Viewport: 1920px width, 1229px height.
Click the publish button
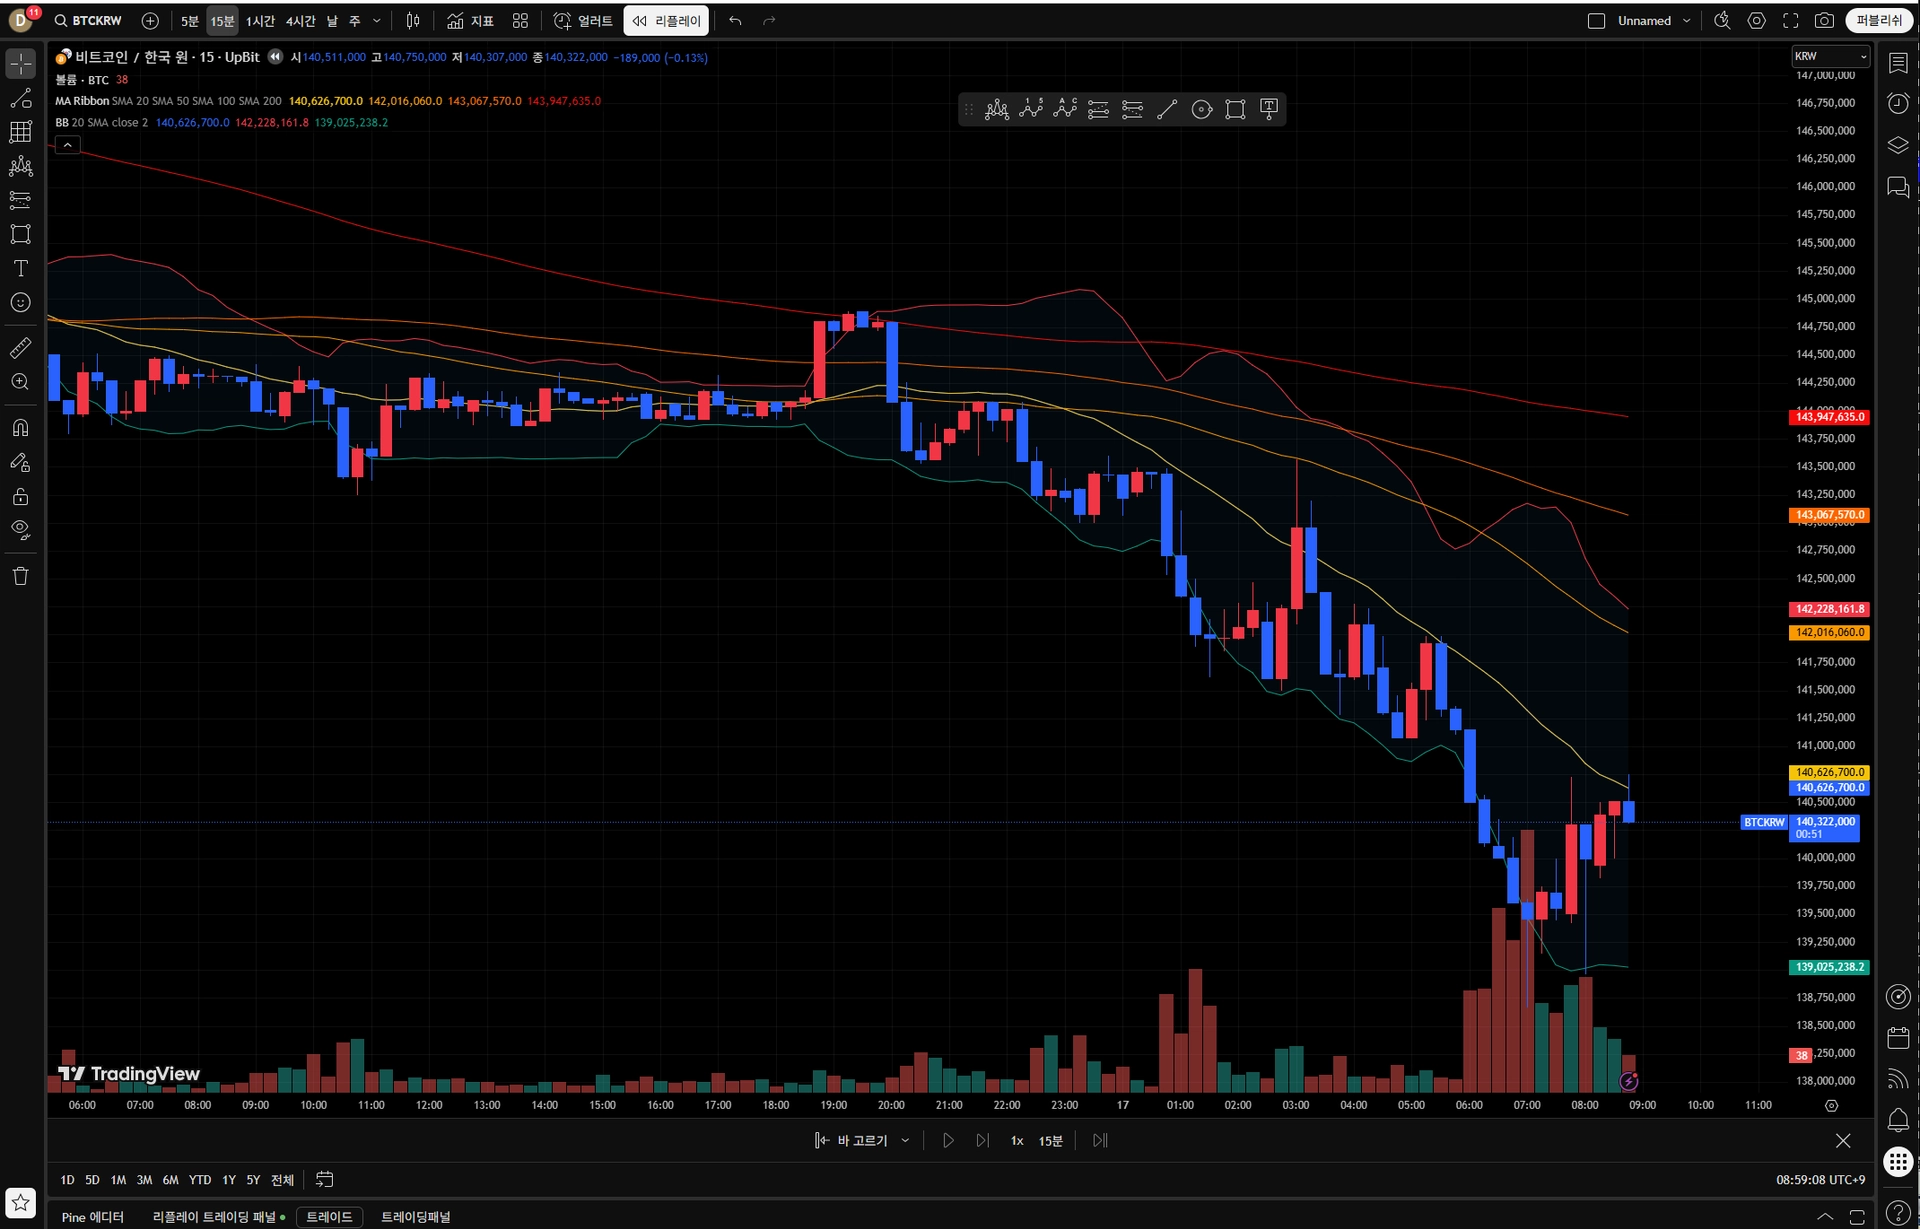(x=1879, y=21)
